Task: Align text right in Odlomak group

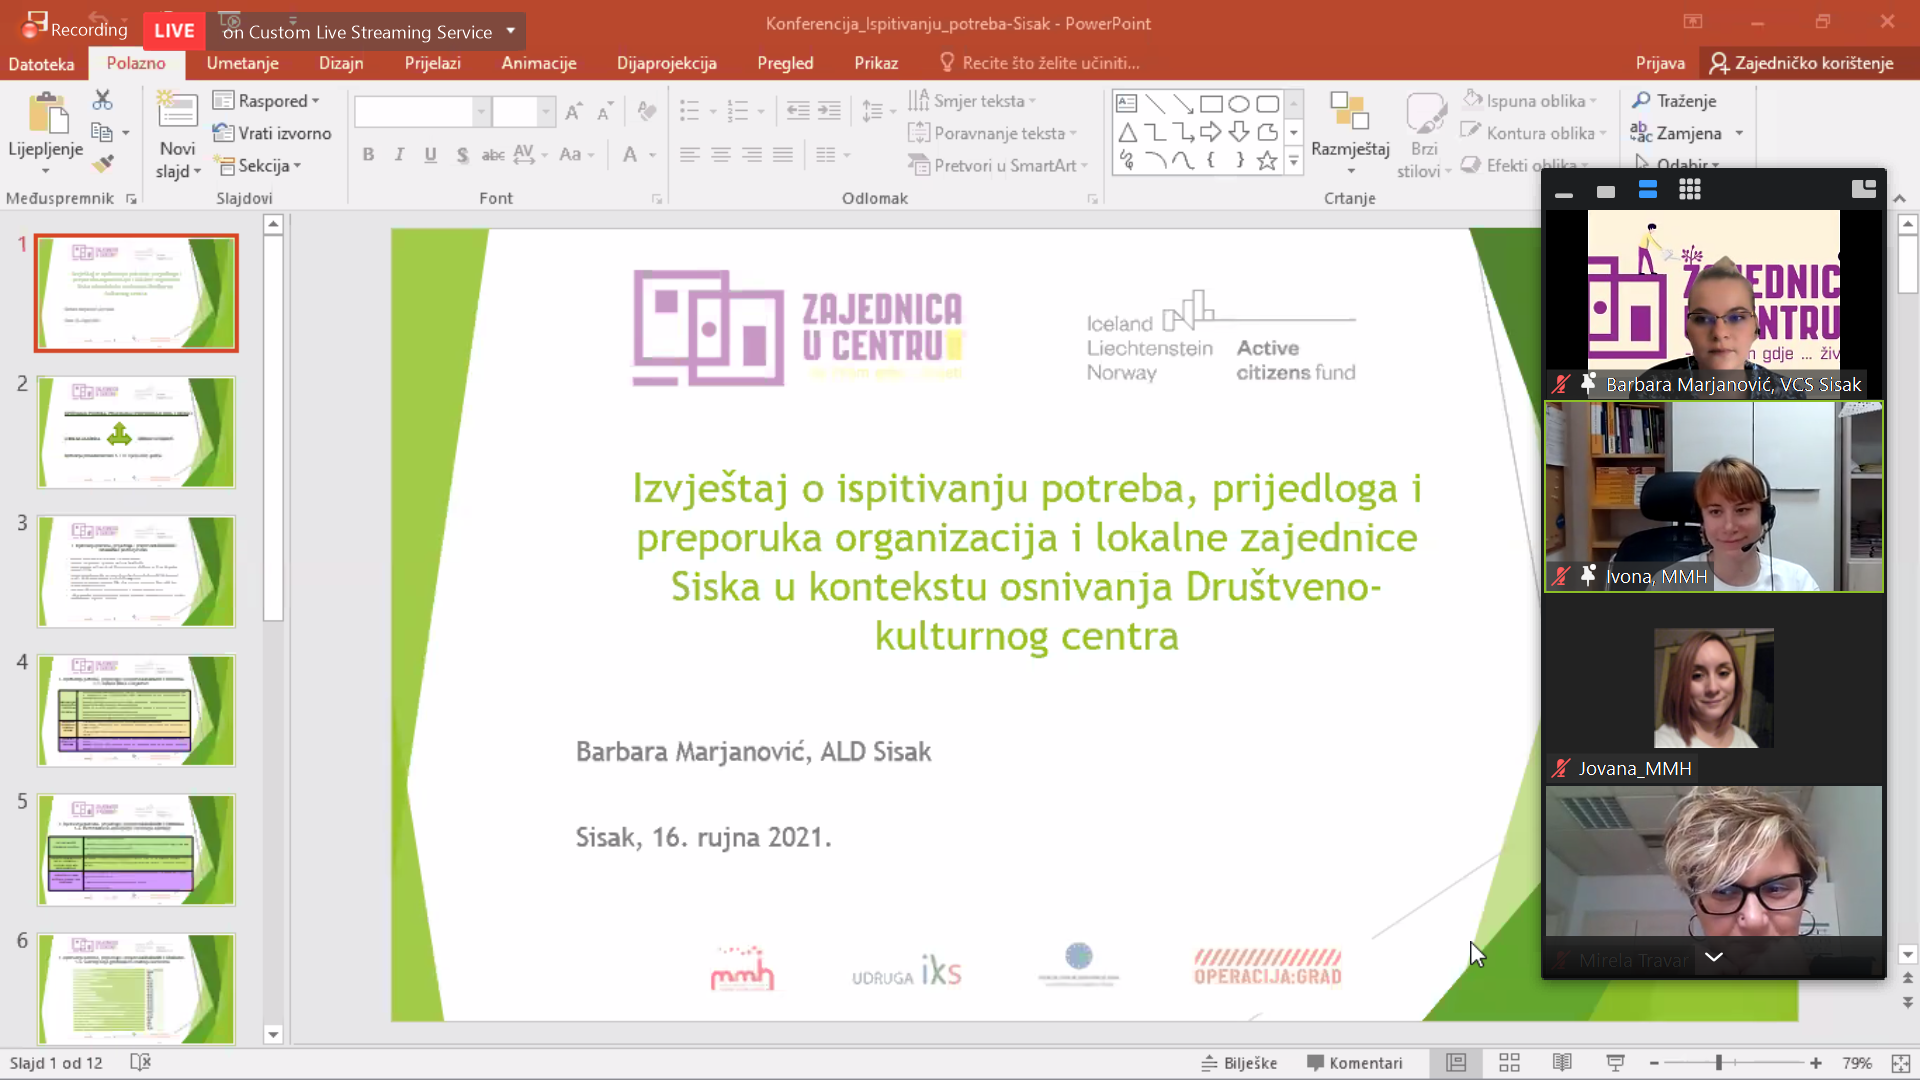Action: [x=751, y=155]
